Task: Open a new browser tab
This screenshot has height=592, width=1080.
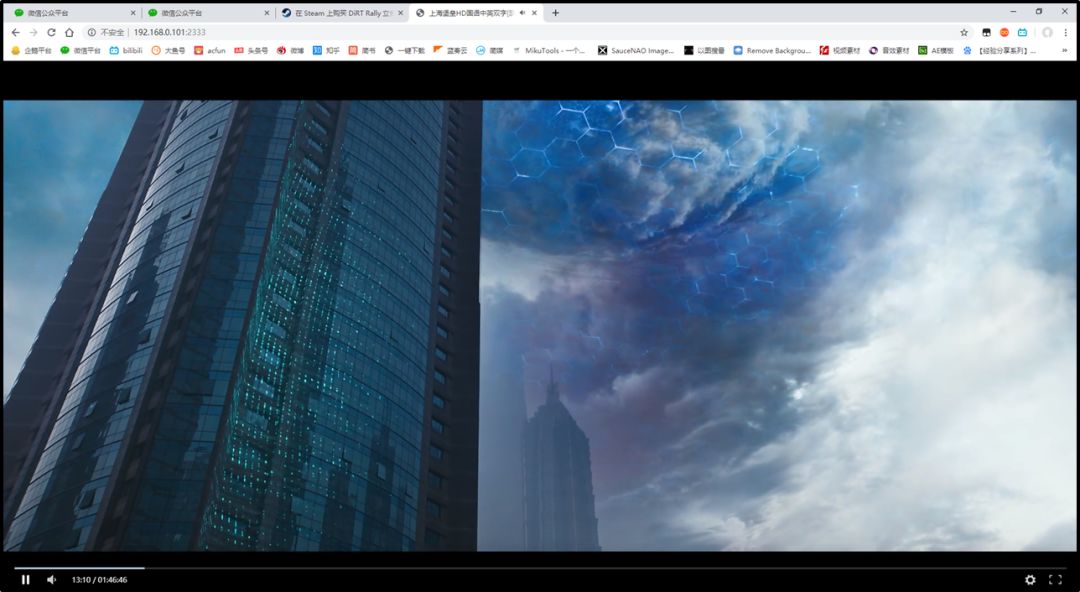Action: (x=555, y=13)
